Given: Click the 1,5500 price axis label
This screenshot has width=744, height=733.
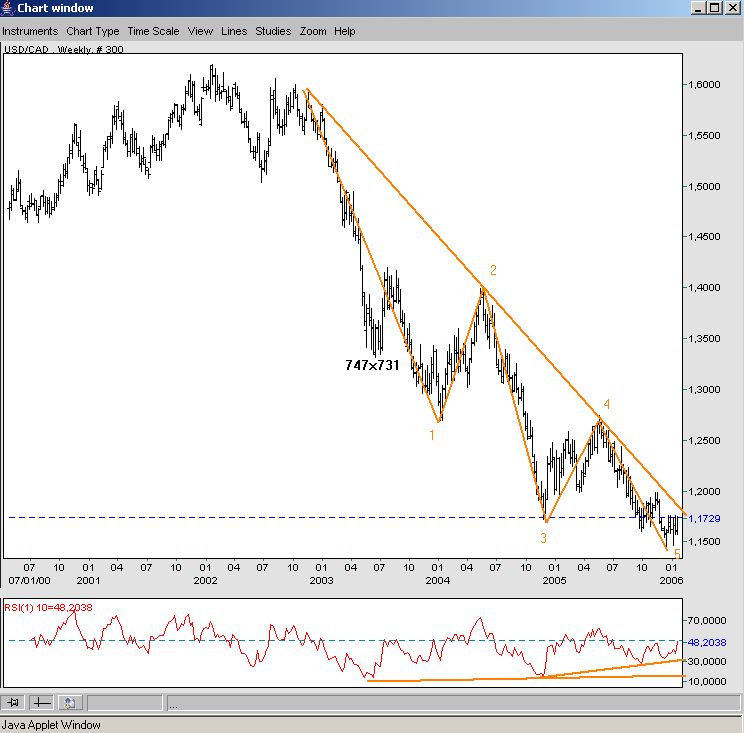Looking at the screenshot, I should pos(704,136).
